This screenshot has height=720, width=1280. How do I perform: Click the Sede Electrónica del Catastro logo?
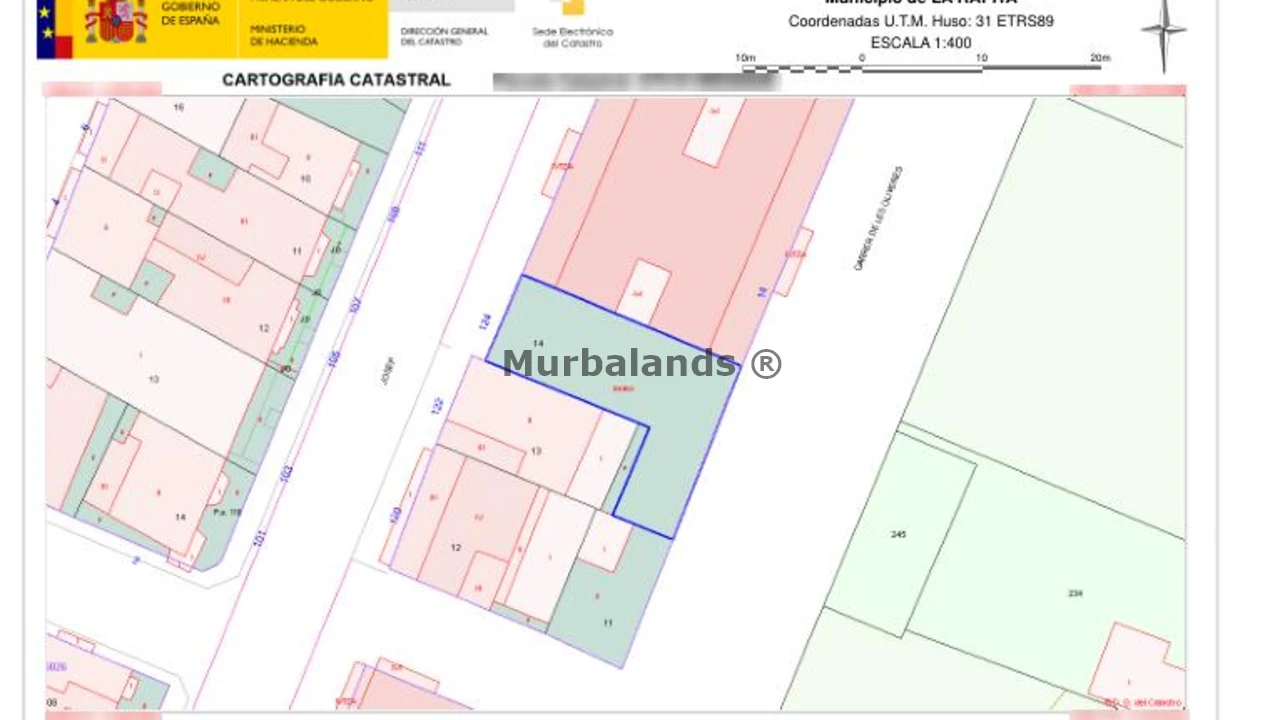point(572,24)
